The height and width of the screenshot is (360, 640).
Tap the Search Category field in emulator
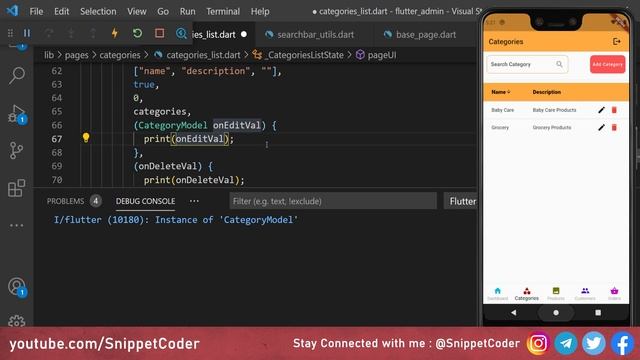(527, 64)
